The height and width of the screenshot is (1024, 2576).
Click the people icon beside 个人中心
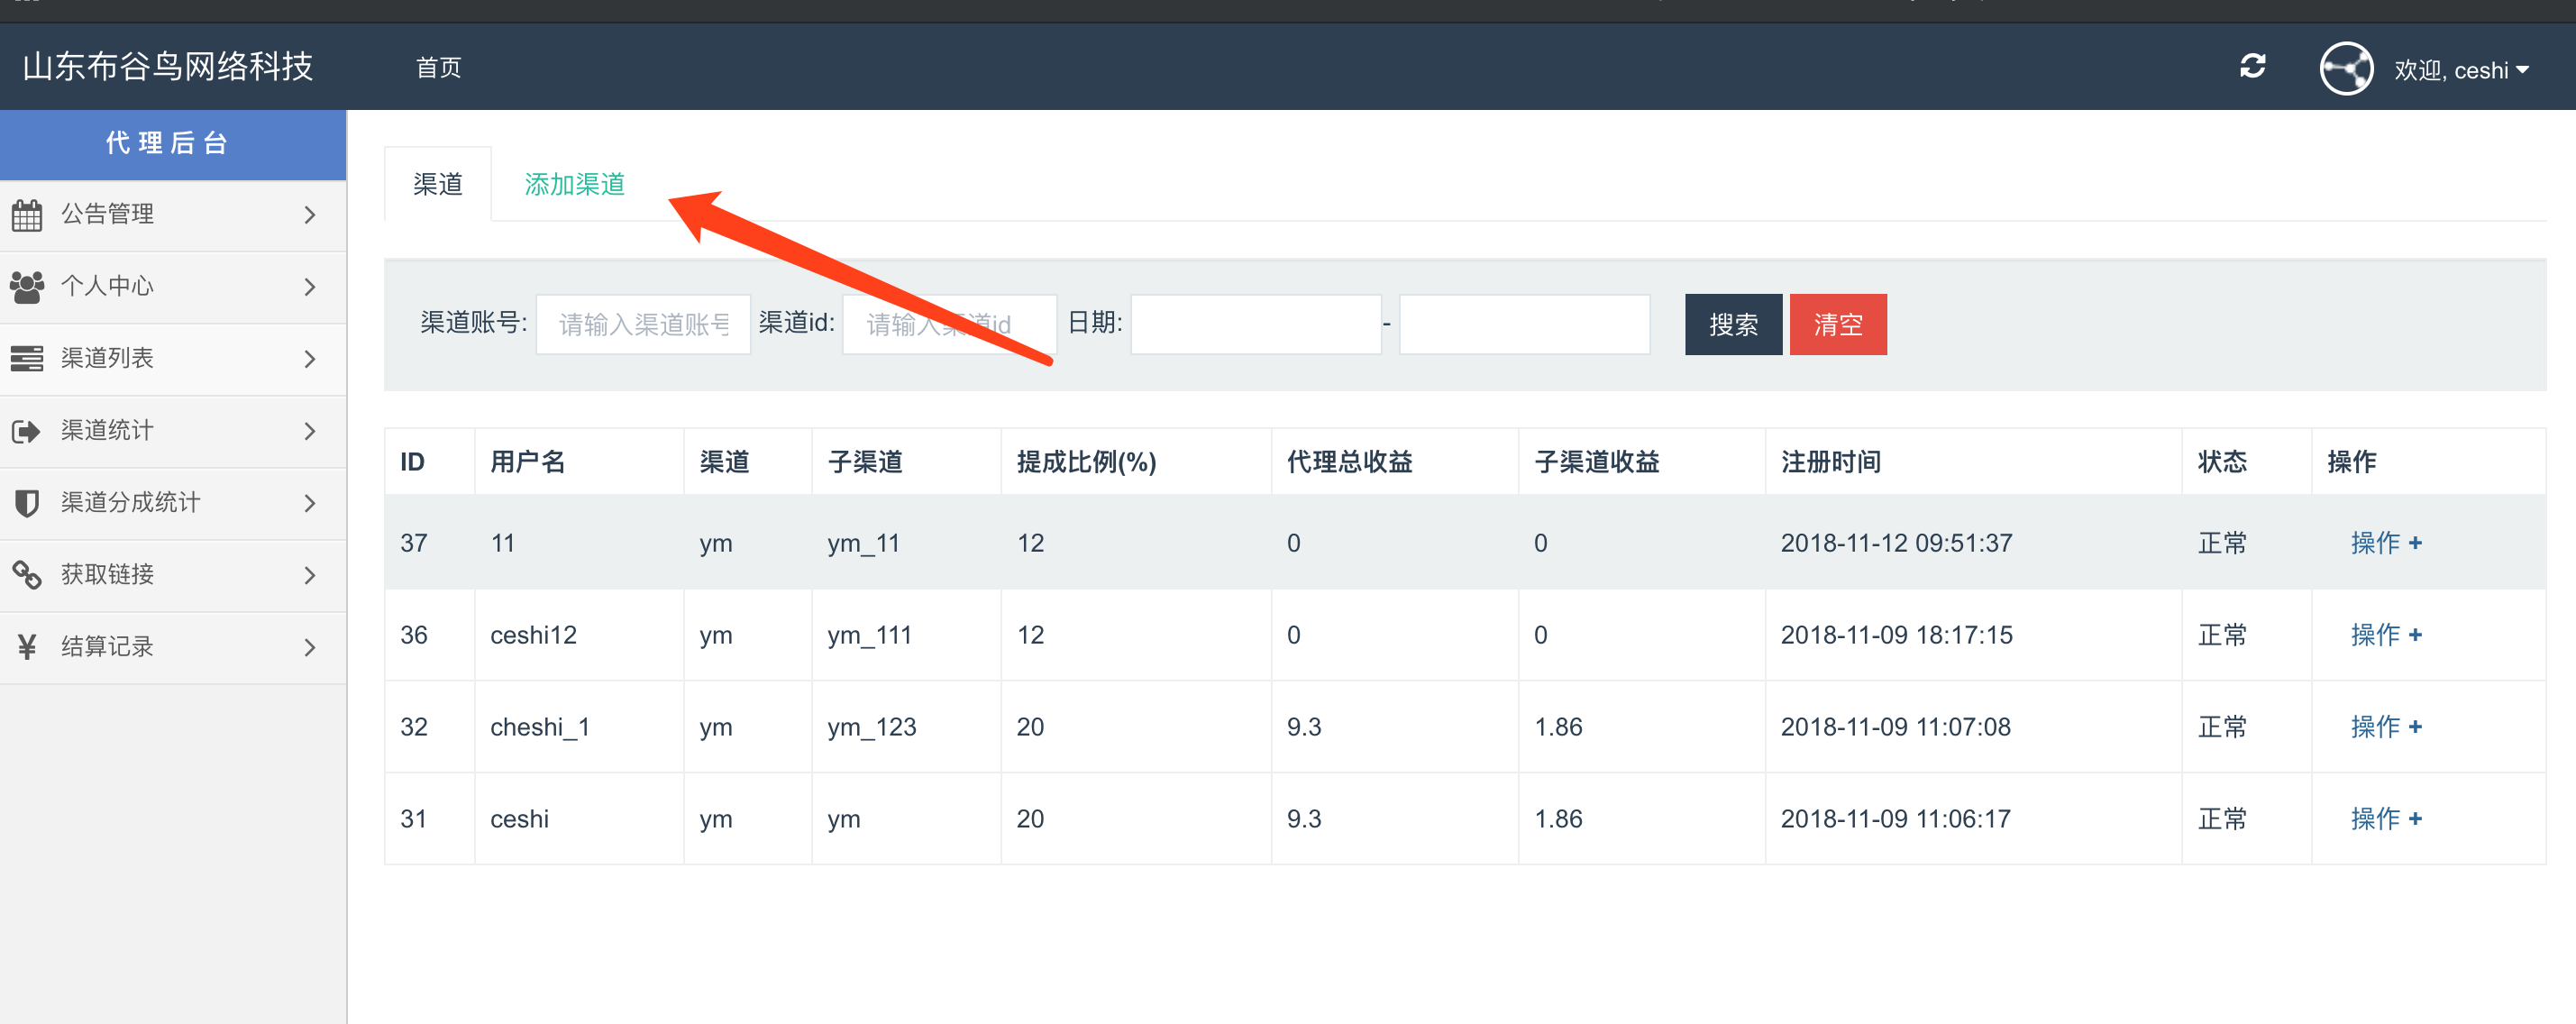(27, 287)
